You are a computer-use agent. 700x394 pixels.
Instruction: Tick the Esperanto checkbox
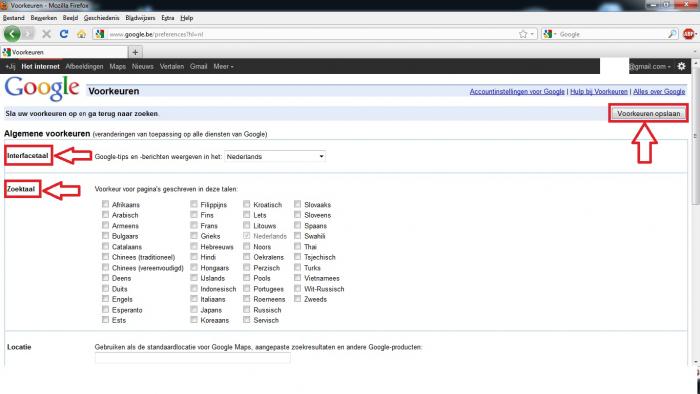pos(105,309)
